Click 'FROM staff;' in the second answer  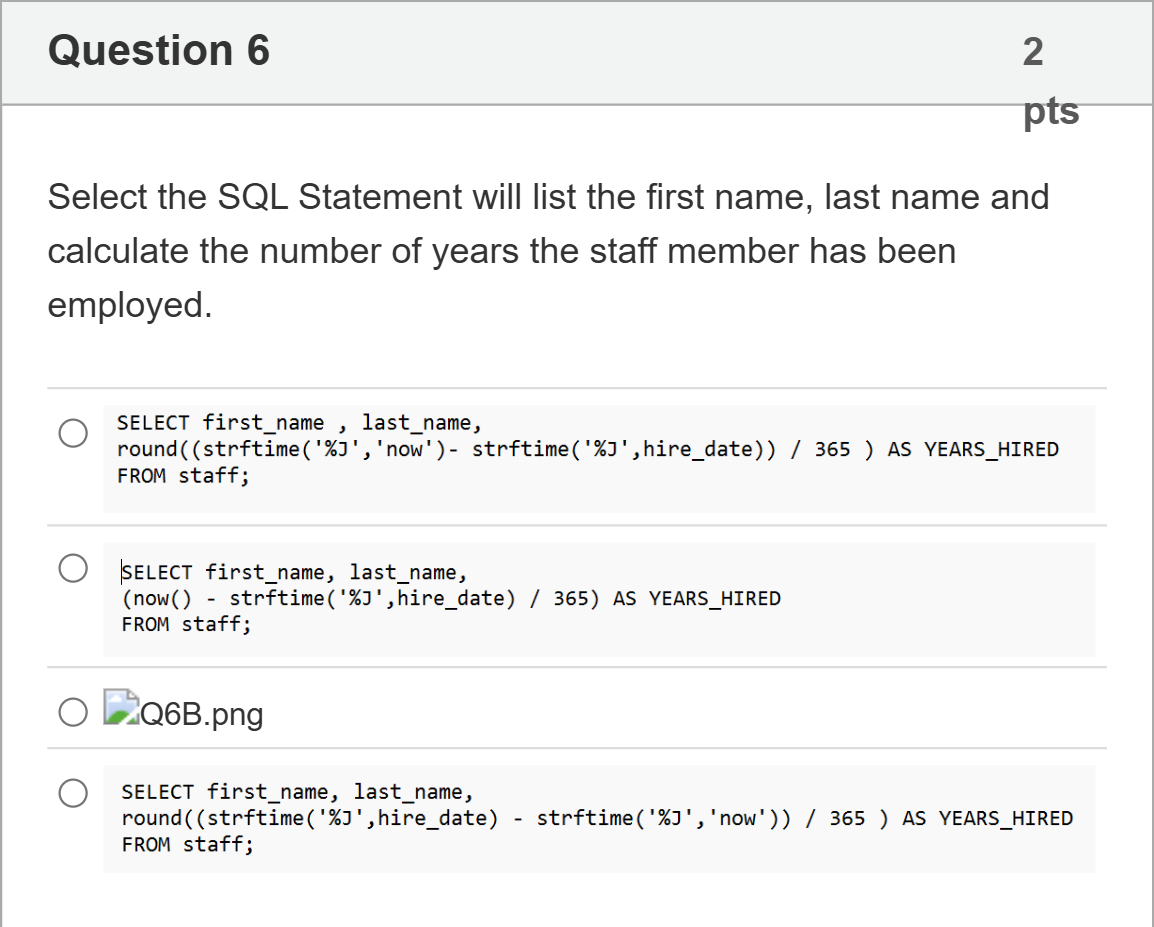click(186, 625)
